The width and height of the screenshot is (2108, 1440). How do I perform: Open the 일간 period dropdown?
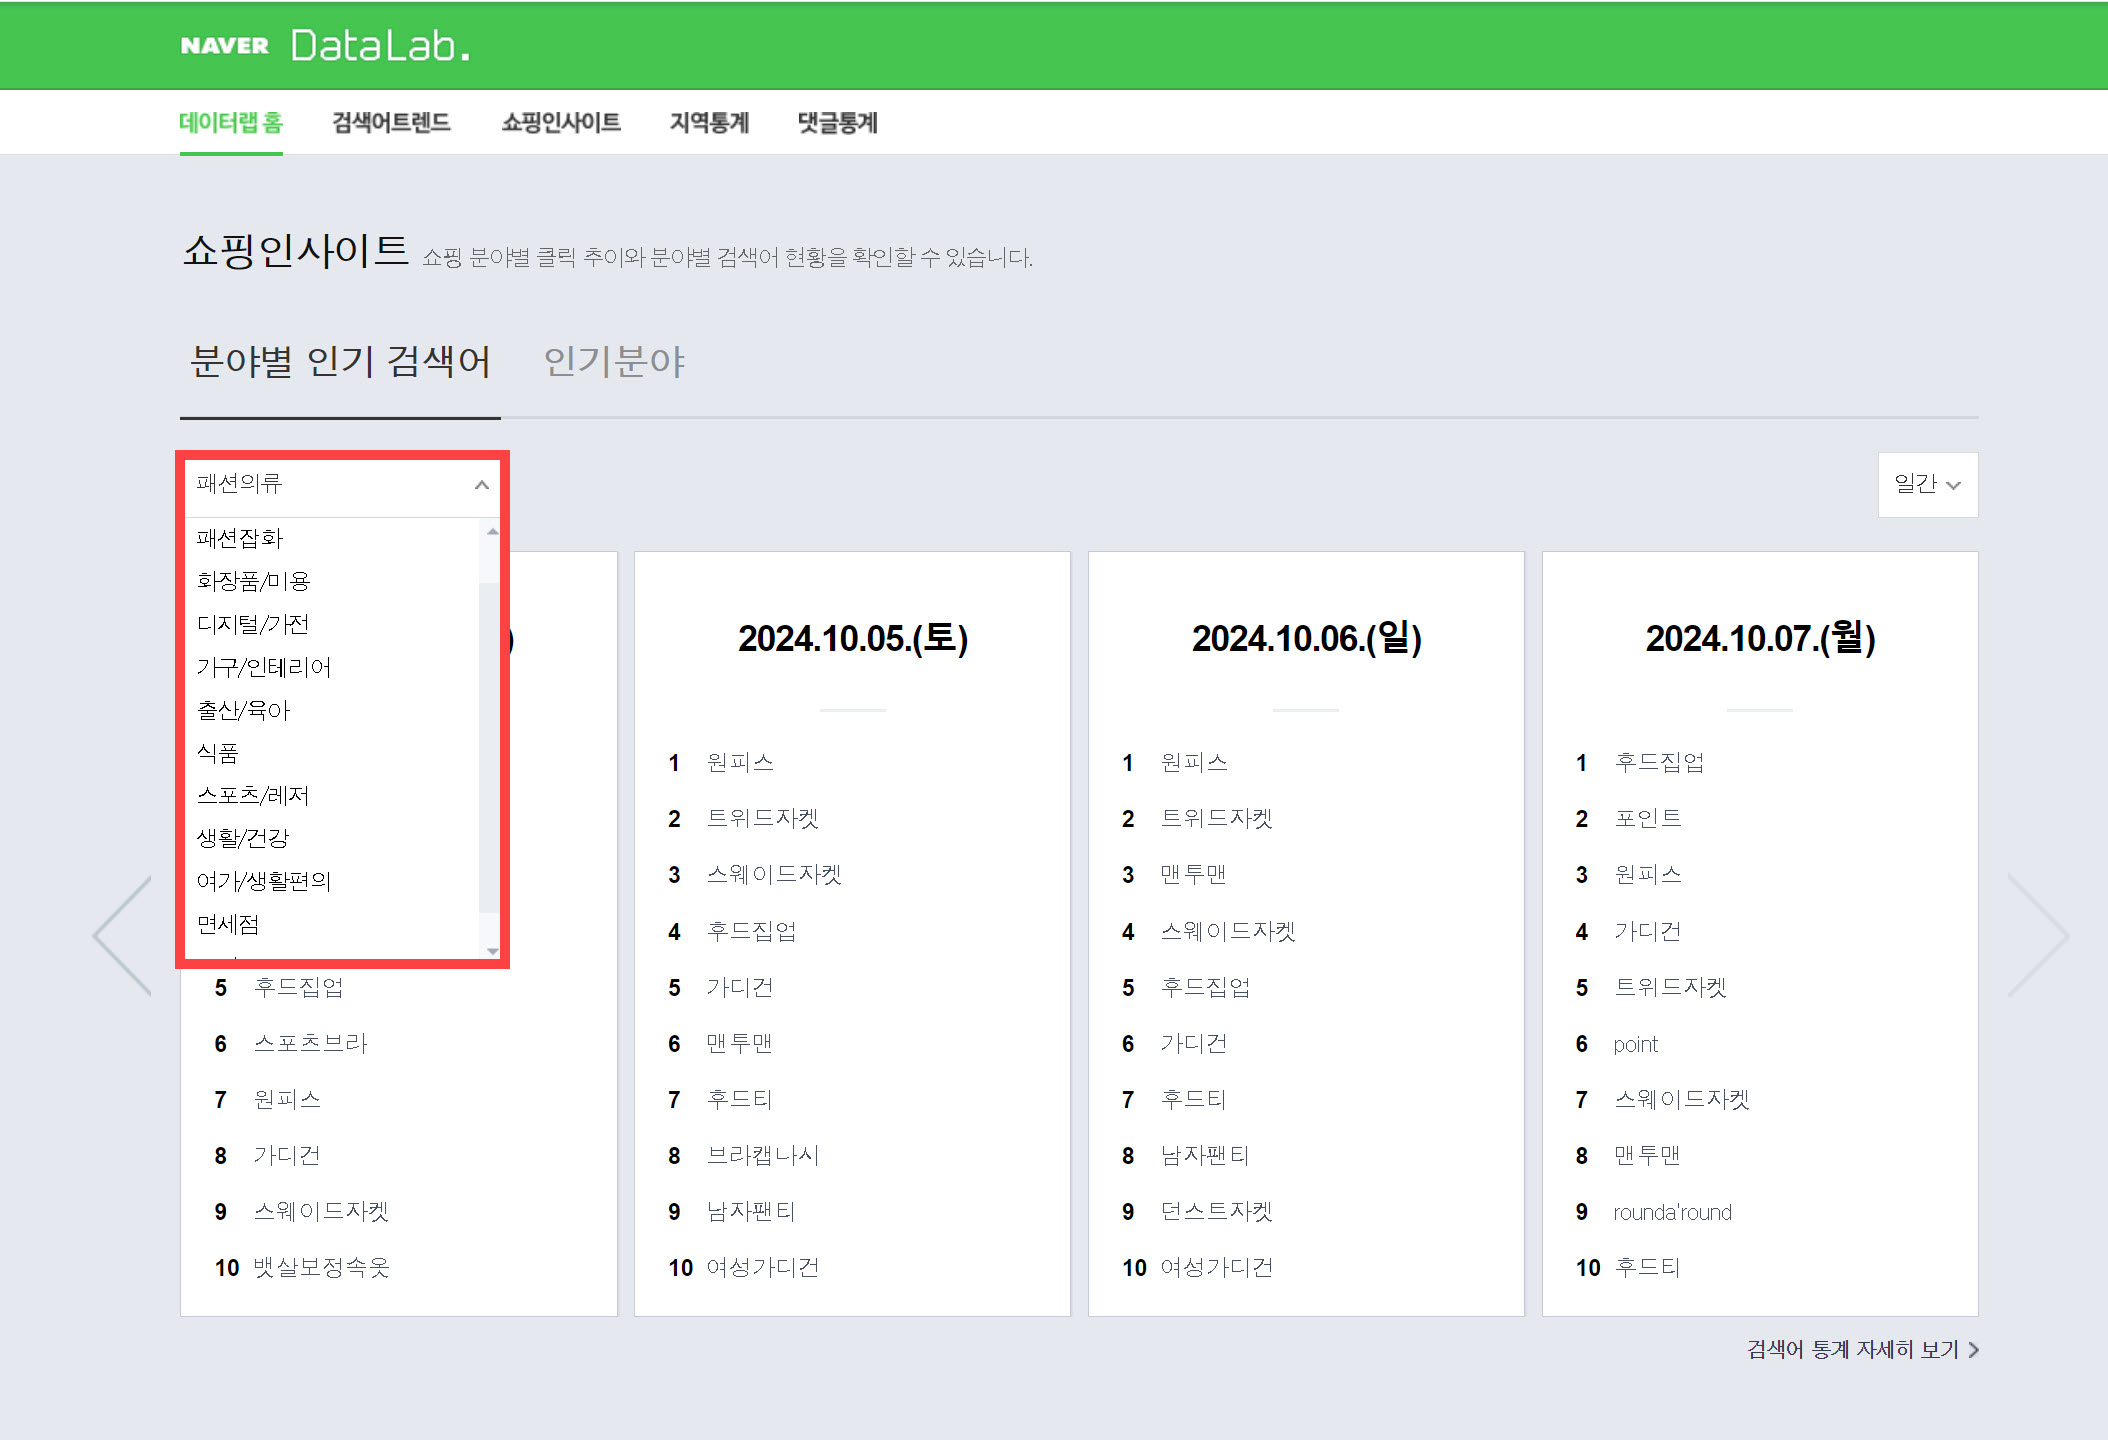click(x=1927, y=485)
